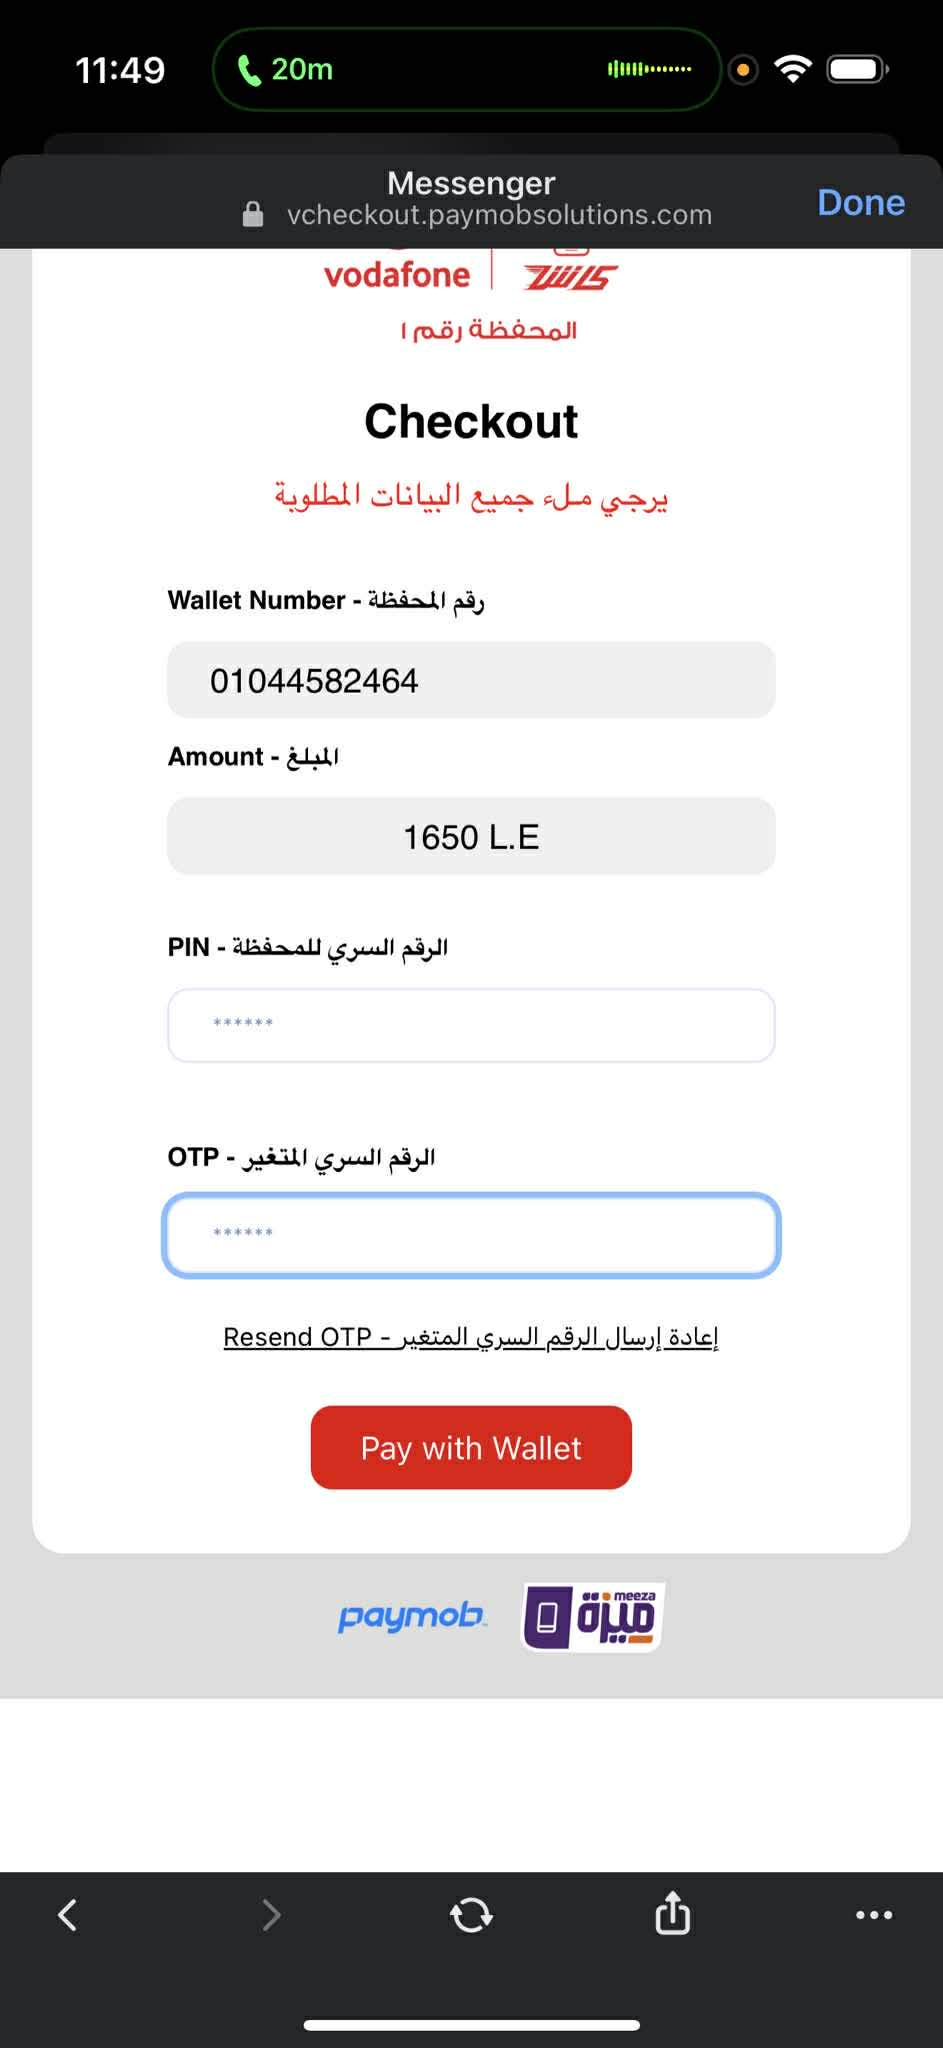Tap the Paymob logo
The width and height of the screenshot is (943, 2048).
[x=412, y=1616]
